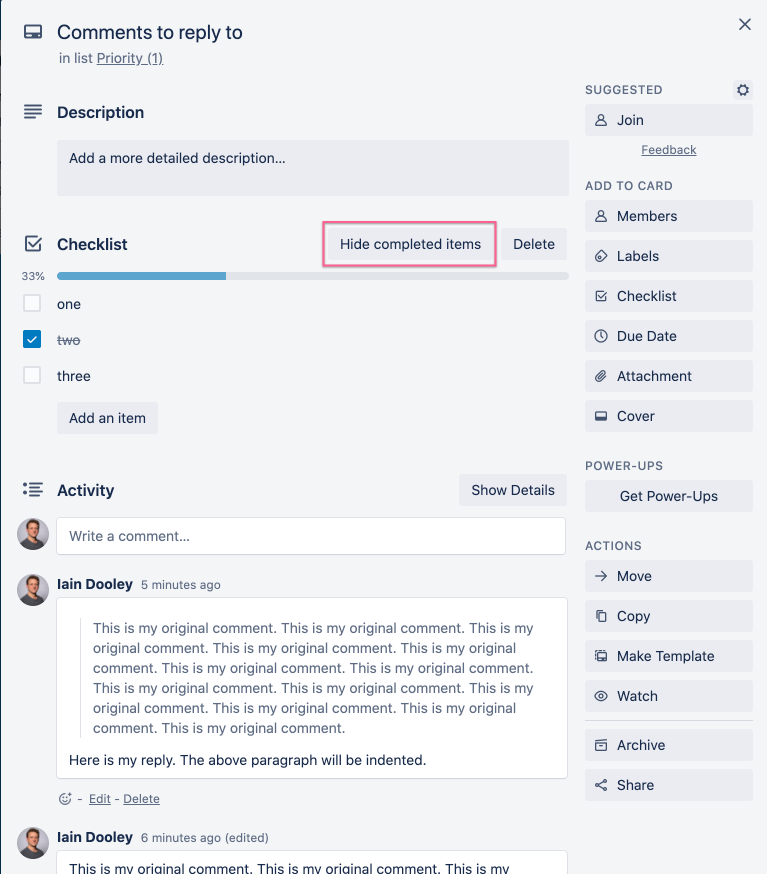Make Template from card
The height and width of the screenshot is (874, 767).
668,656
